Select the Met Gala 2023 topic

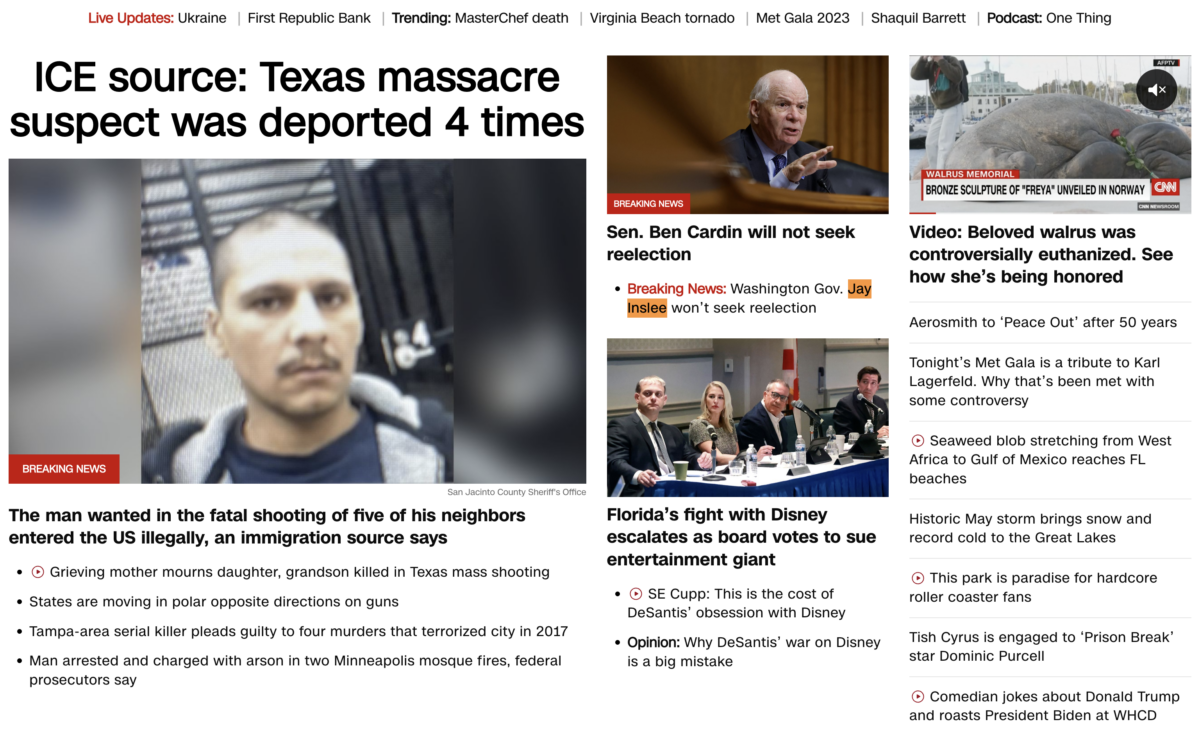pyautogui.click(x=803, y=18)
